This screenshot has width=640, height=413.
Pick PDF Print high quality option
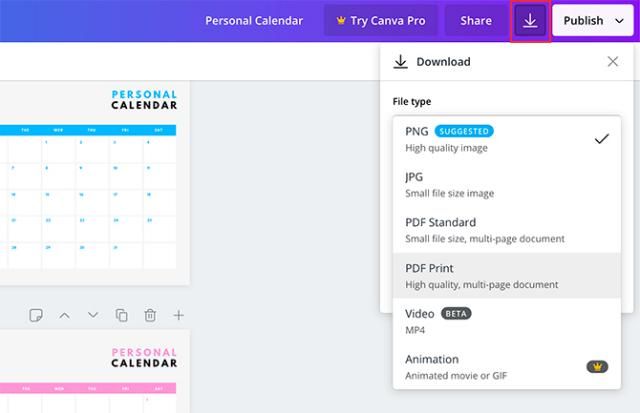click(x=507, y=276)
